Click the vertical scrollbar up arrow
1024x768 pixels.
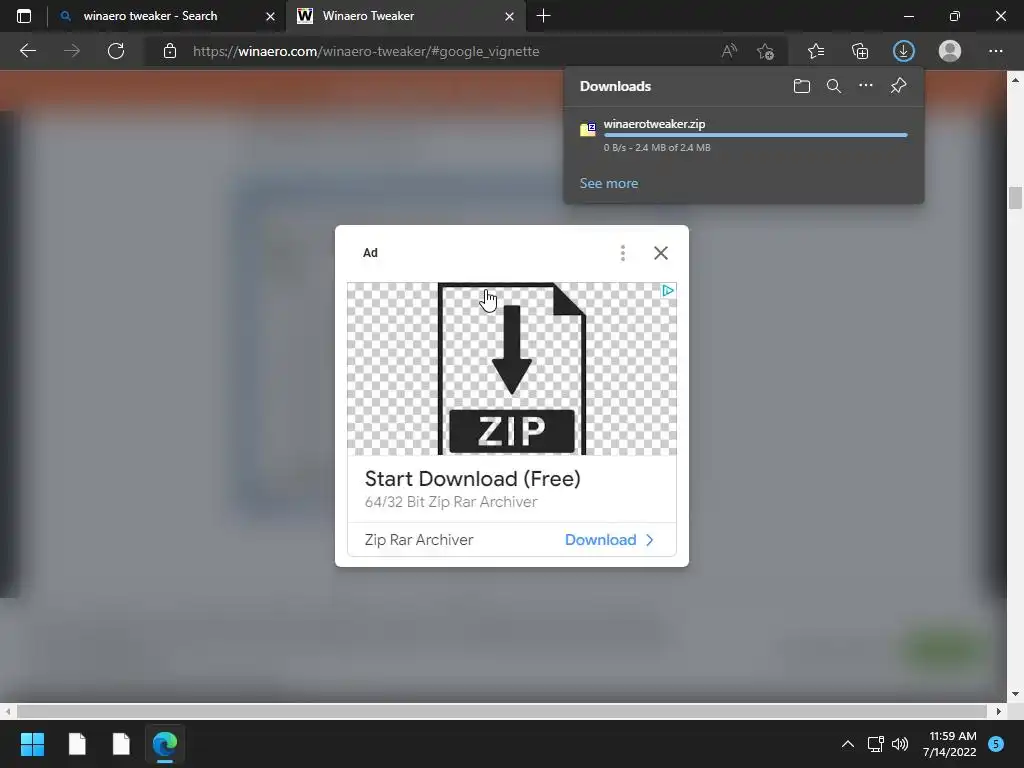[1015, 80]
